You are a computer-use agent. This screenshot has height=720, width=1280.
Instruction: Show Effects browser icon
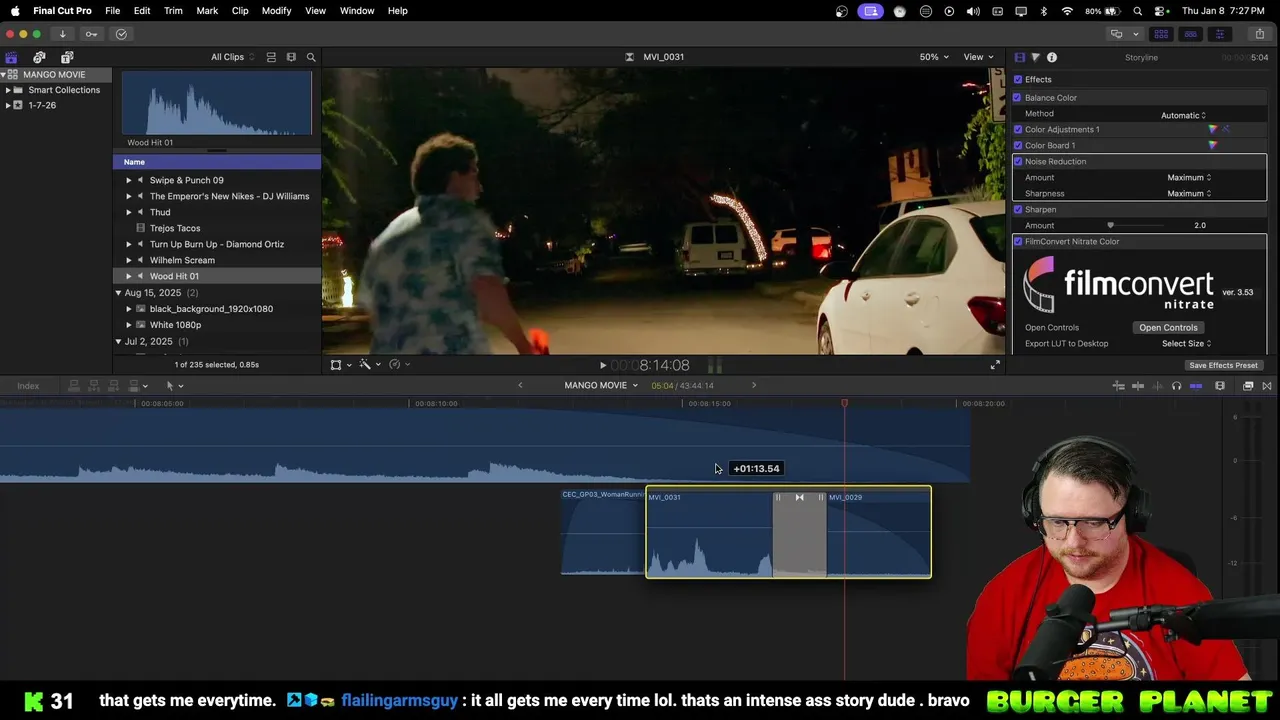(x=1248, y=386)
